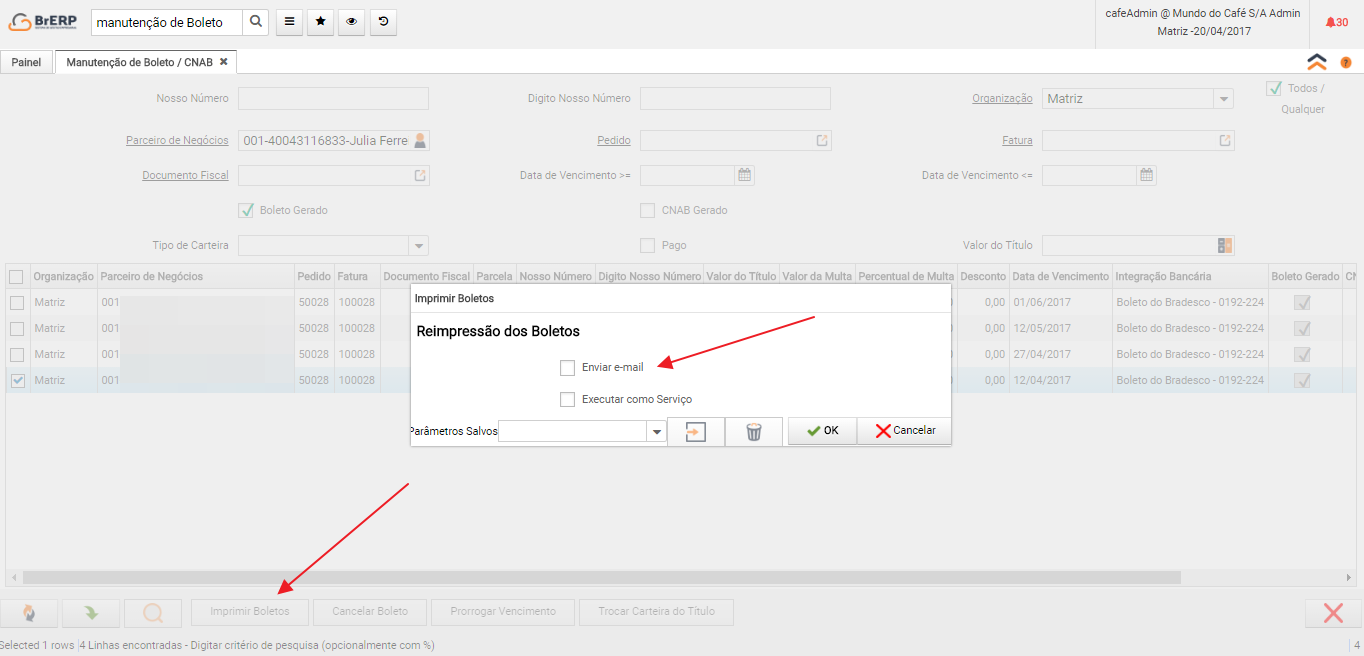This screenshot has height=656, width=1364.
Task: Enable the Enviar e-mail checkbox
Action: pos(568,368)
